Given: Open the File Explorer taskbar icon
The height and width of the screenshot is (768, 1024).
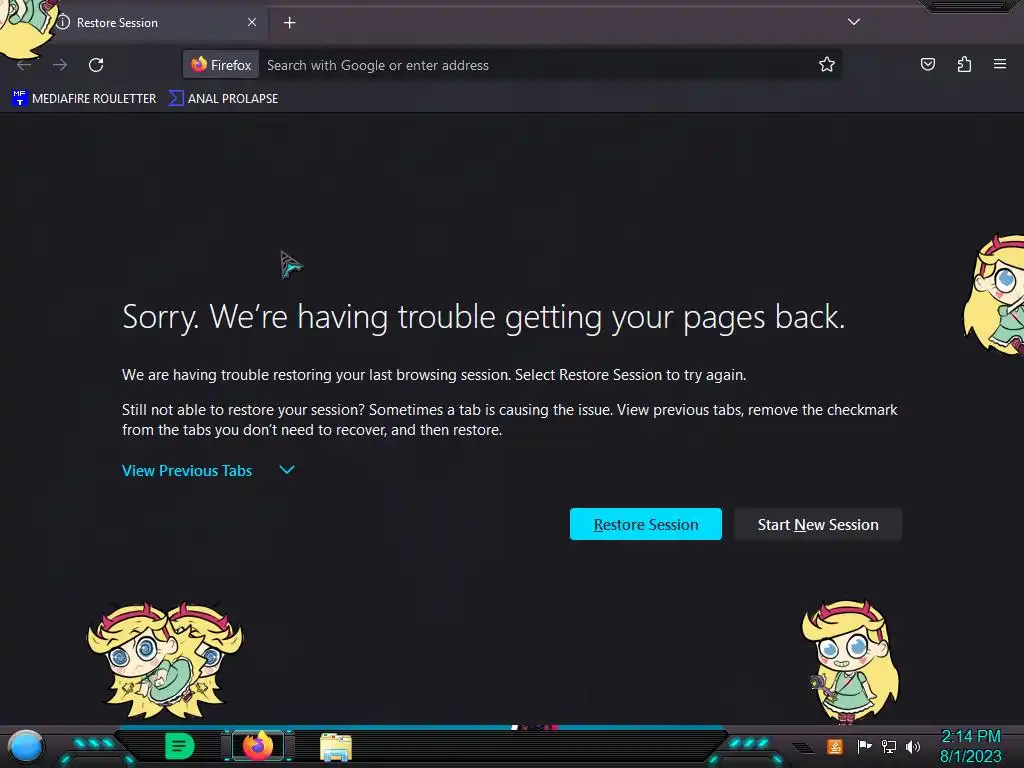Looking at the screenshot, I should (x=336, y=747).
